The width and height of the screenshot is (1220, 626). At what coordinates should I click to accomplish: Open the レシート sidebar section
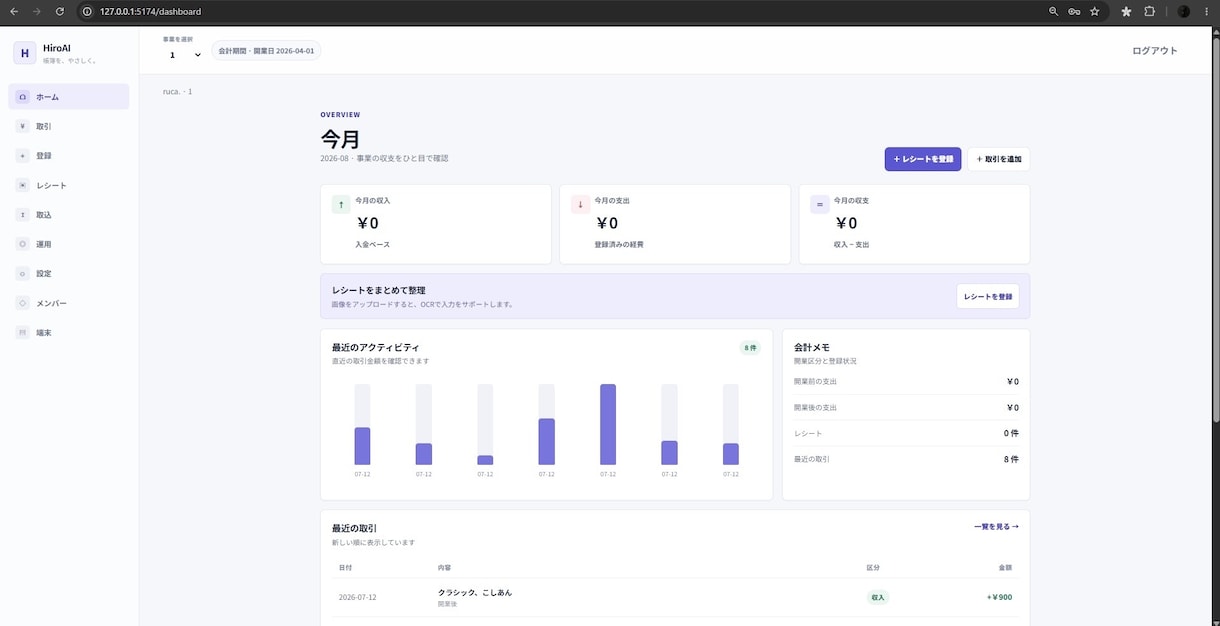click(68, 185)
